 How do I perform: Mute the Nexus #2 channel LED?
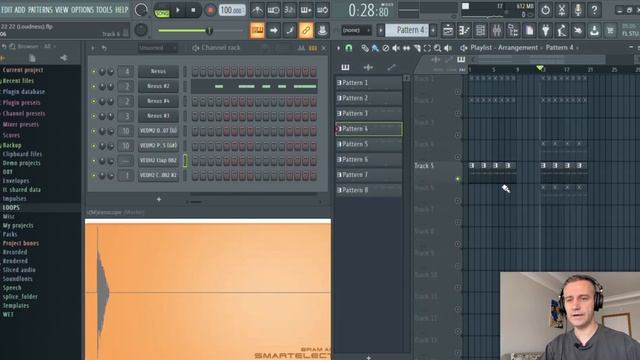pos(93,87)
